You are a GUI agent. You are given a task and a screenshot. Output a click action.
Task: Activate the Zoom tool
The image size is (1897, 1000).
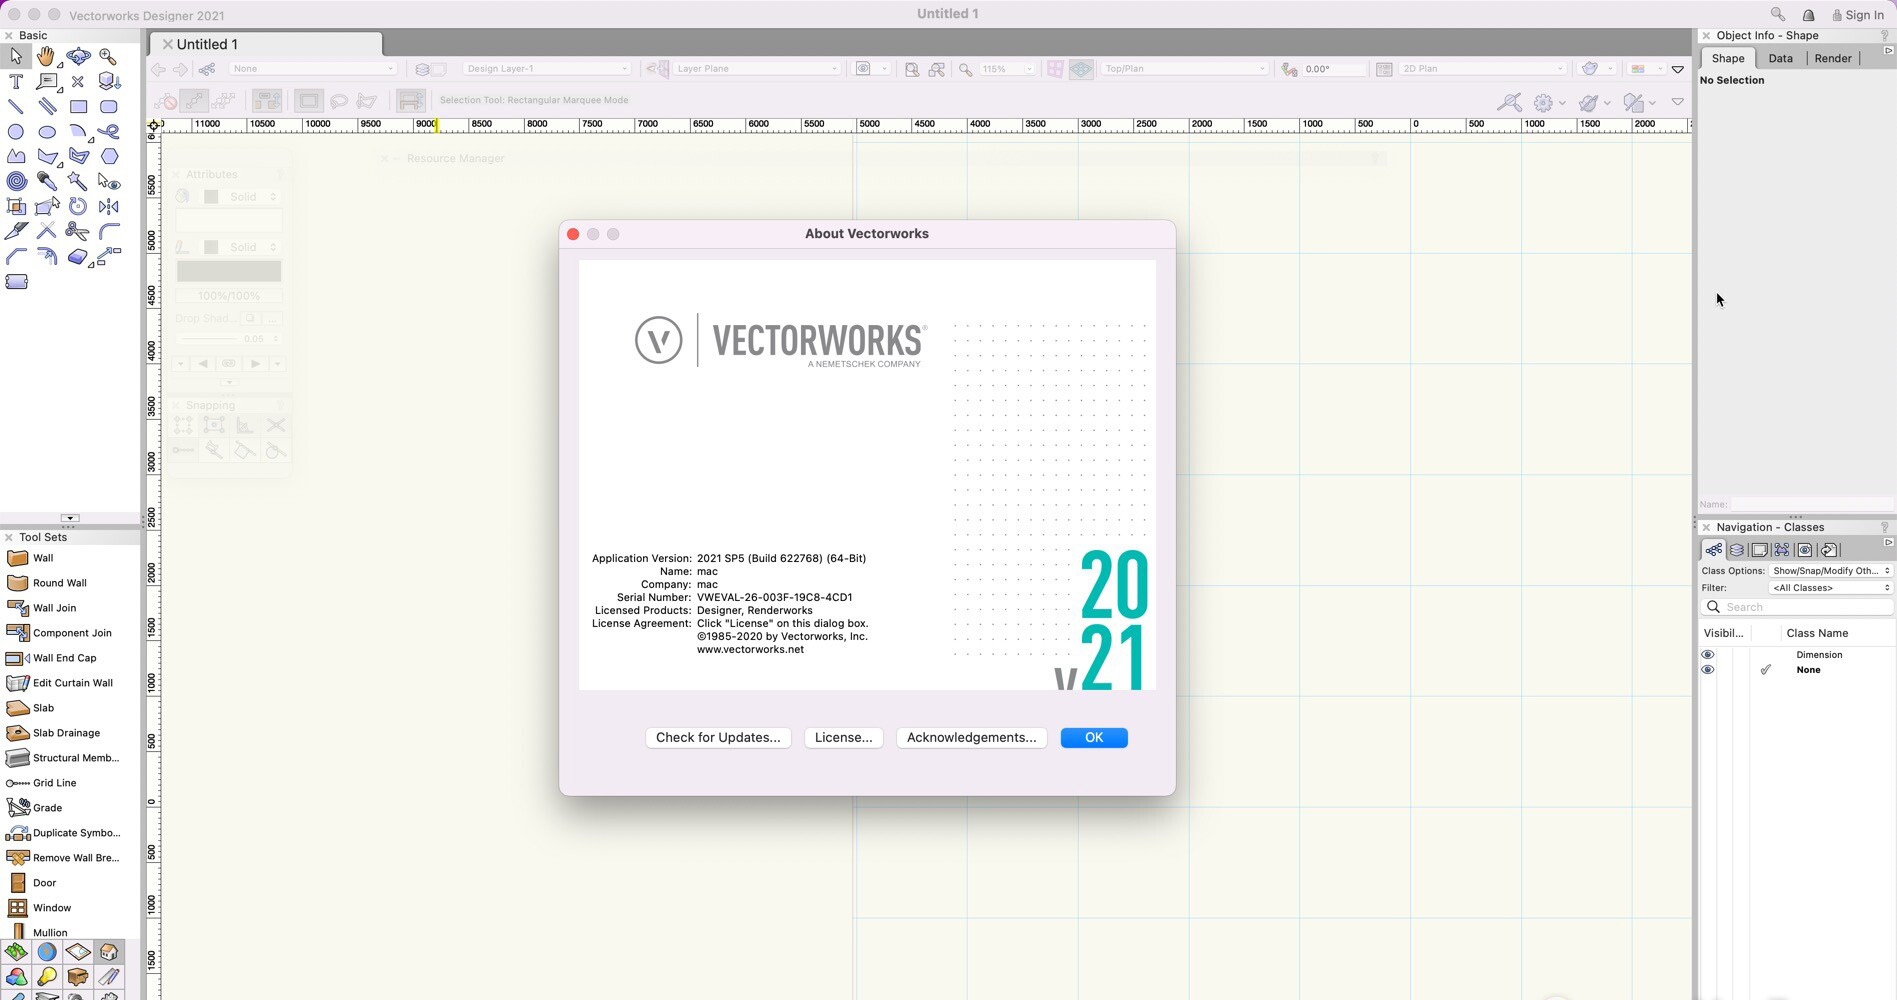[107, 58]
